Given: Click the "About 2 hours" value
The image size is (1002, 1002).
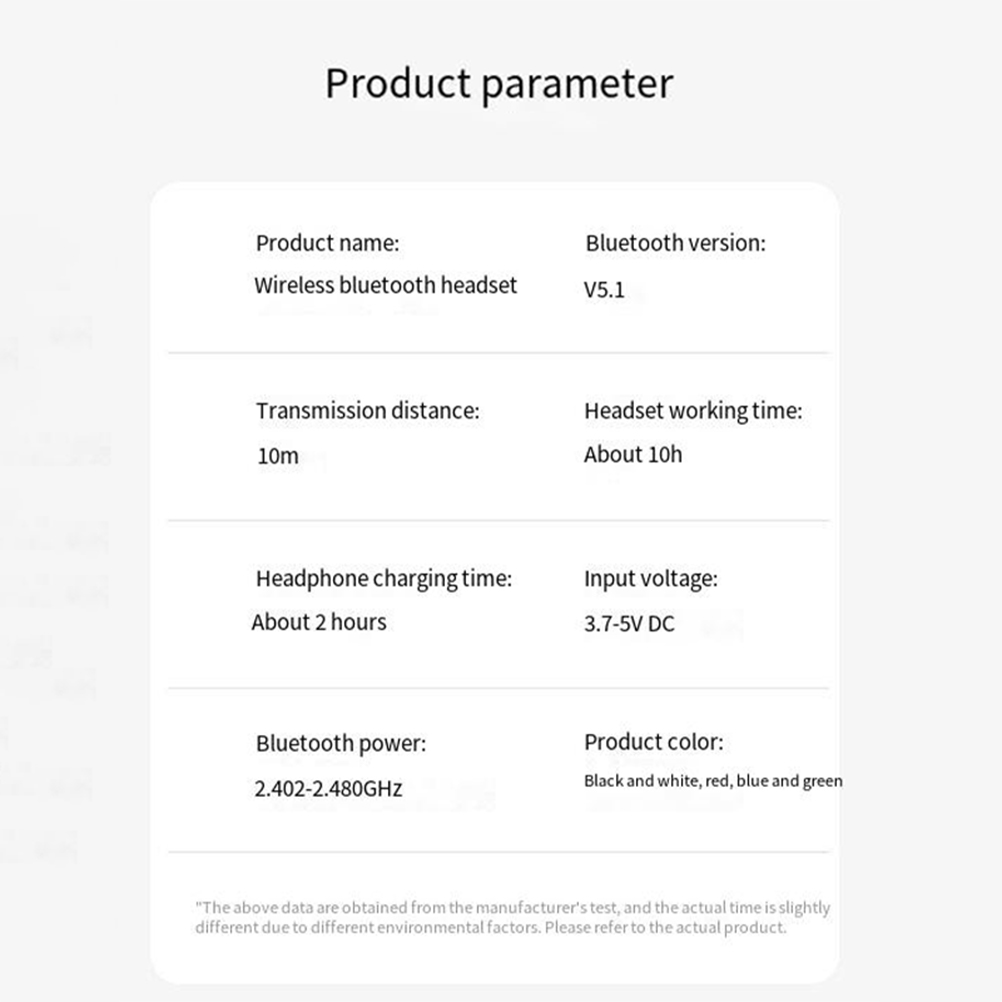Looking at the screenshot, I should (319, 622).
